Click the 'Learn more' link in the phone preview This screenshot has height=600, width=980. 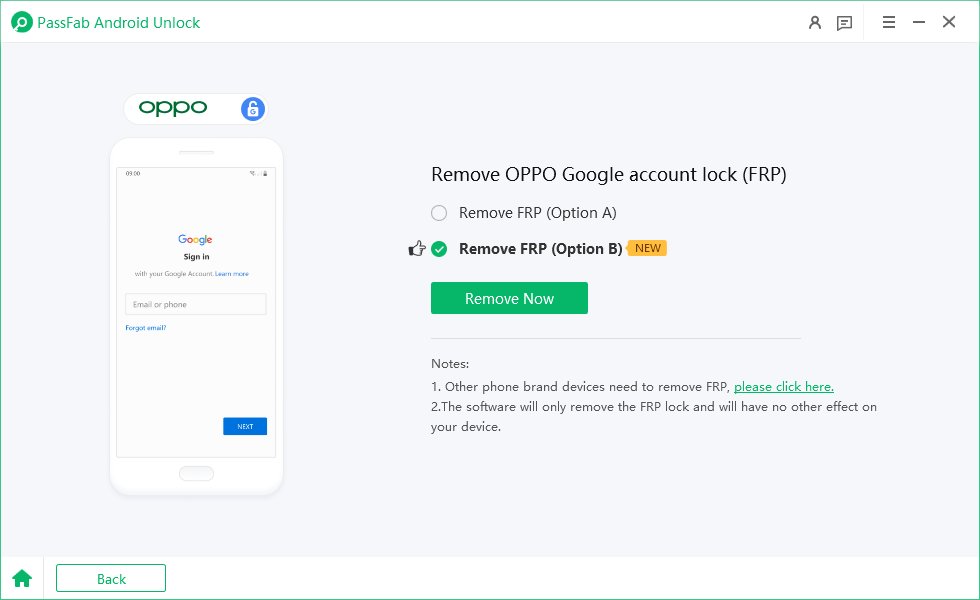(x=232, y=273)
